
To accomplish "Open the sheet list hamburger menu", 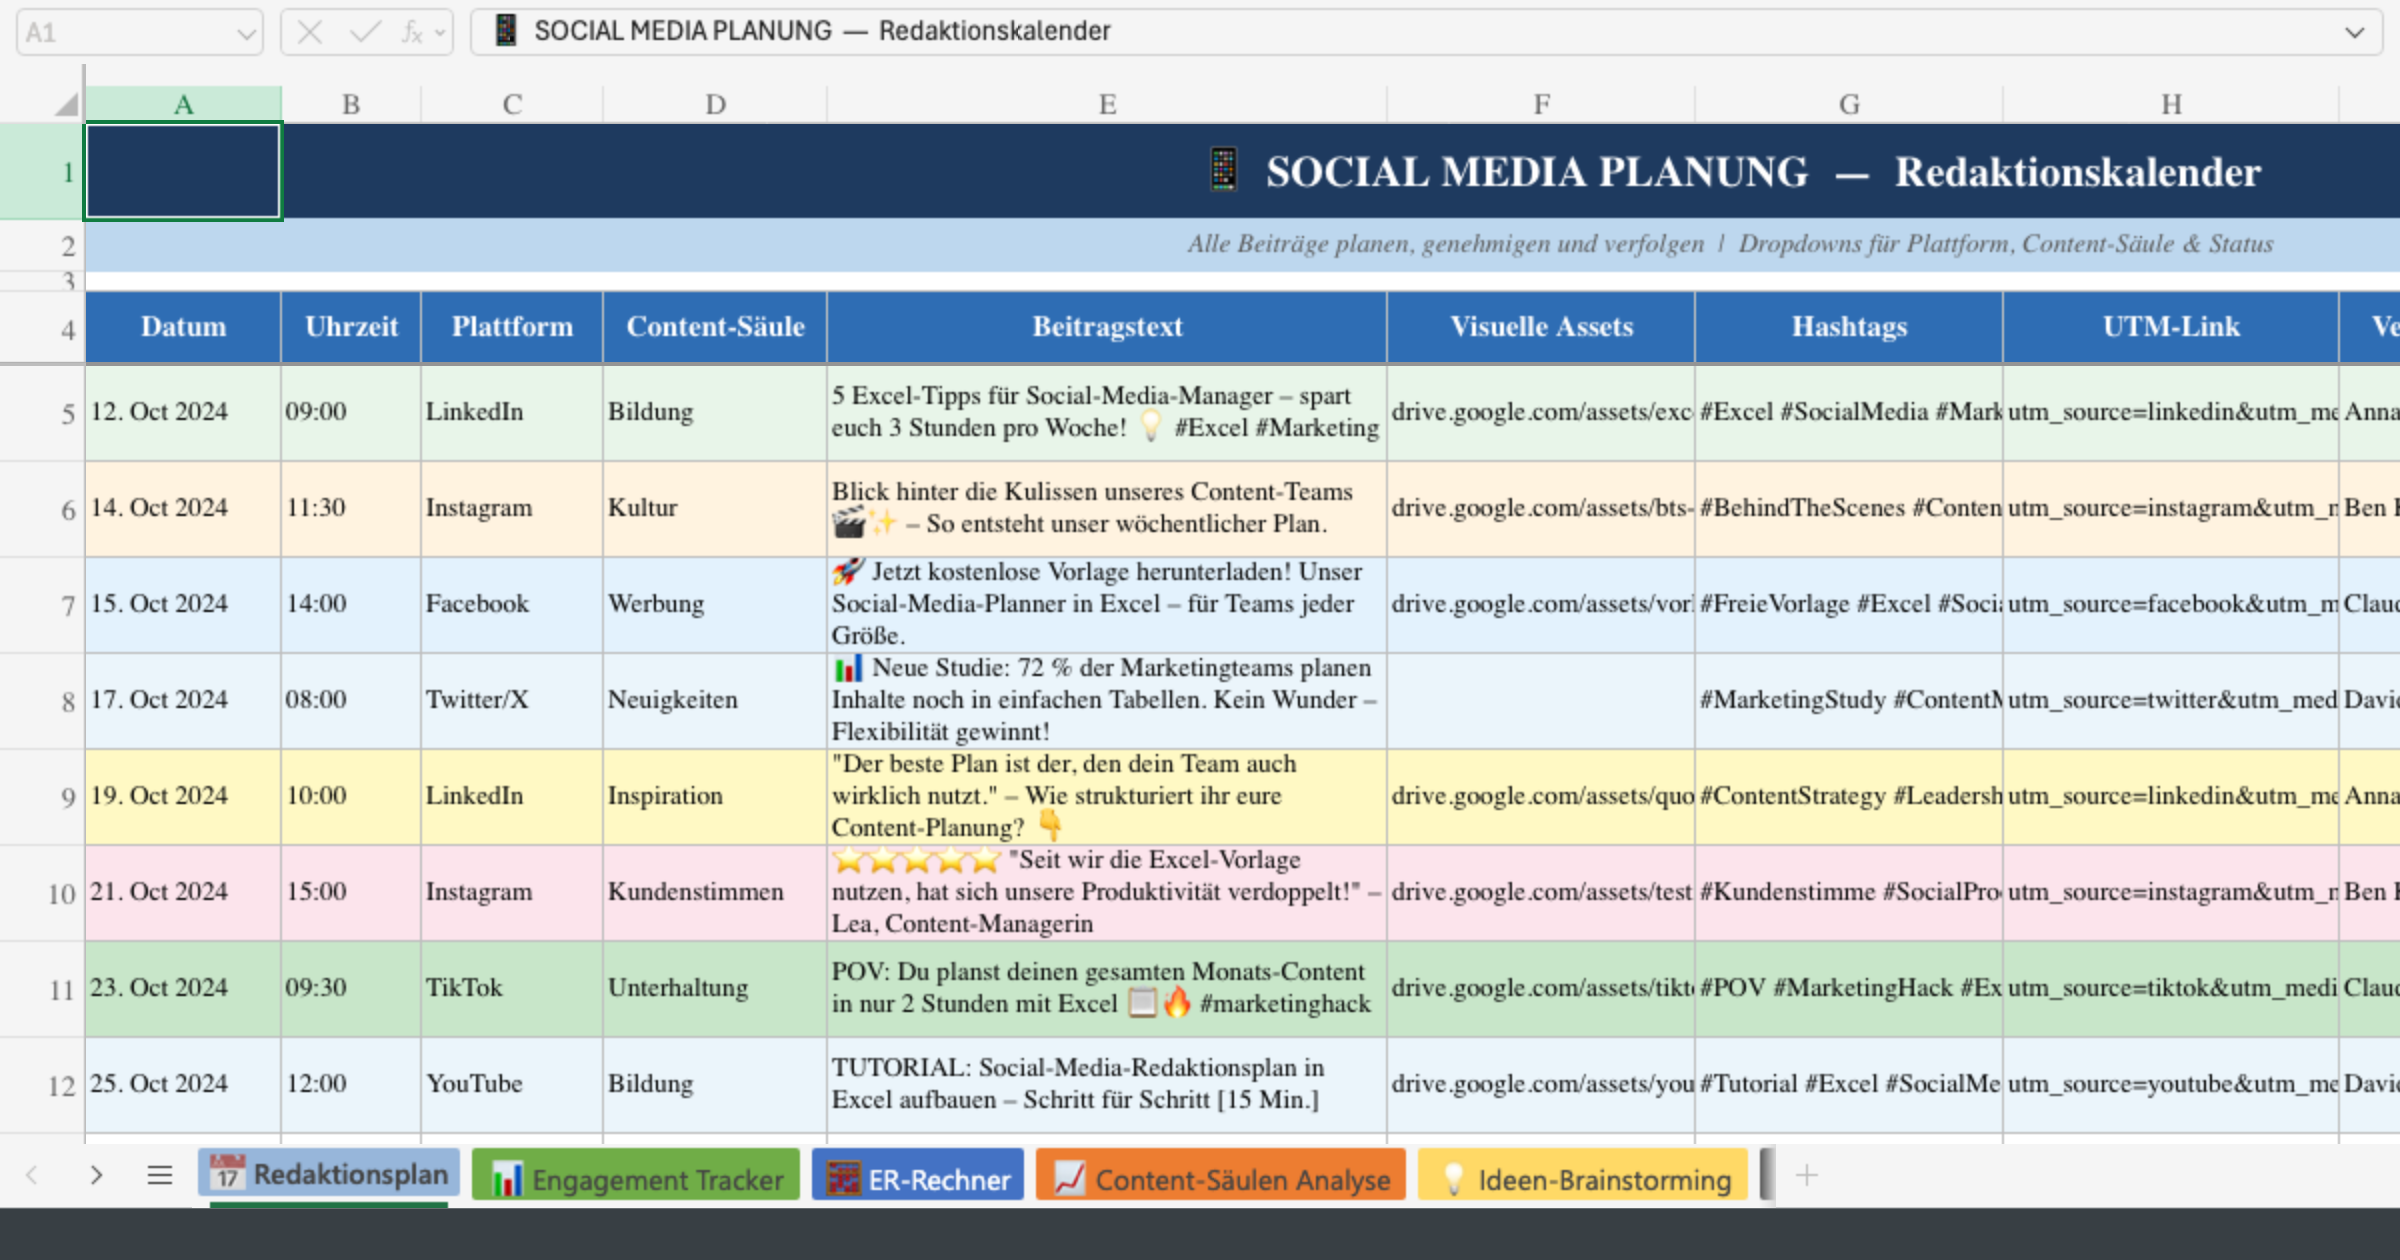I will (x=160, y=1175).
